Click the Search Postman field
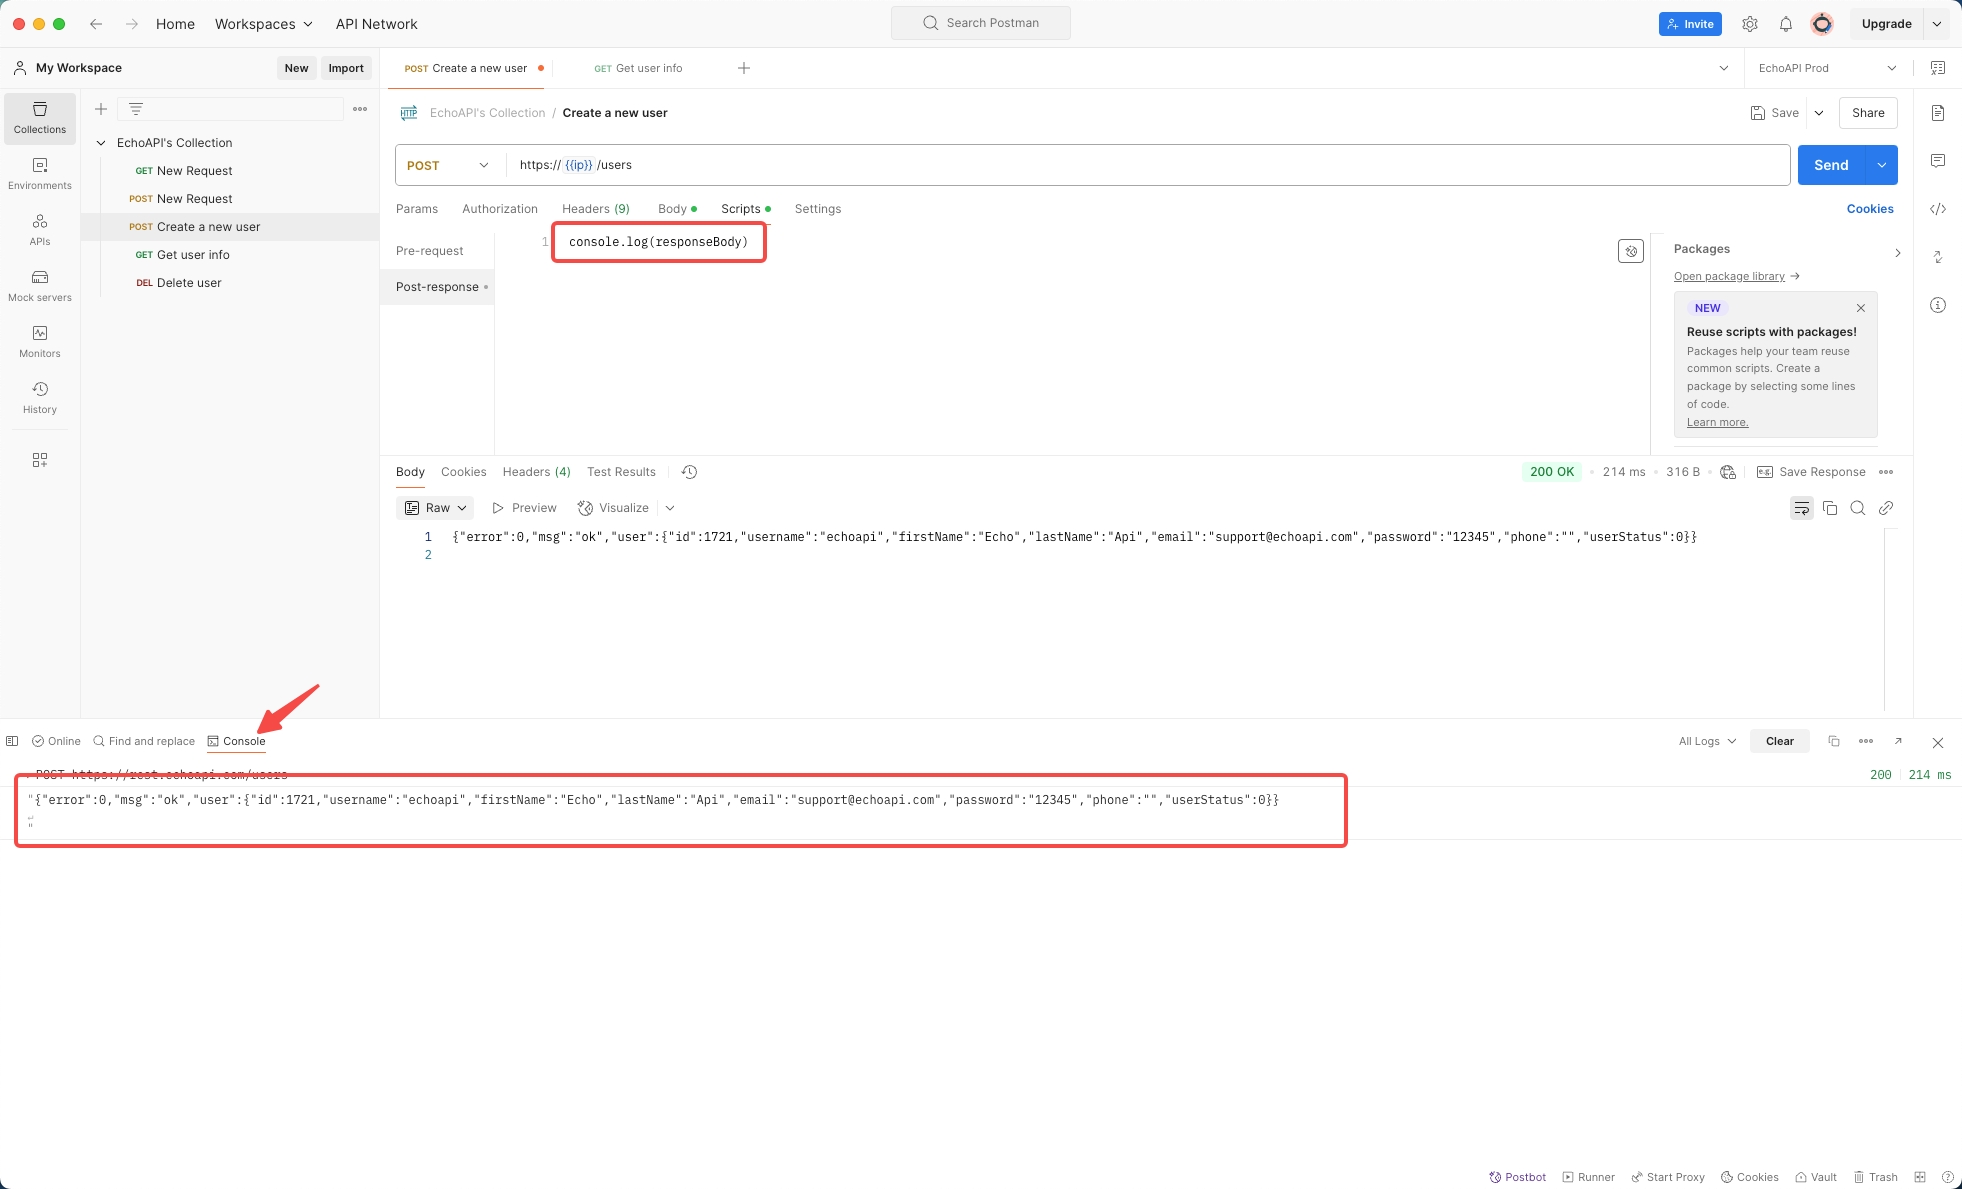The width and height of the screenshot is (1962, 1189). 981,23
